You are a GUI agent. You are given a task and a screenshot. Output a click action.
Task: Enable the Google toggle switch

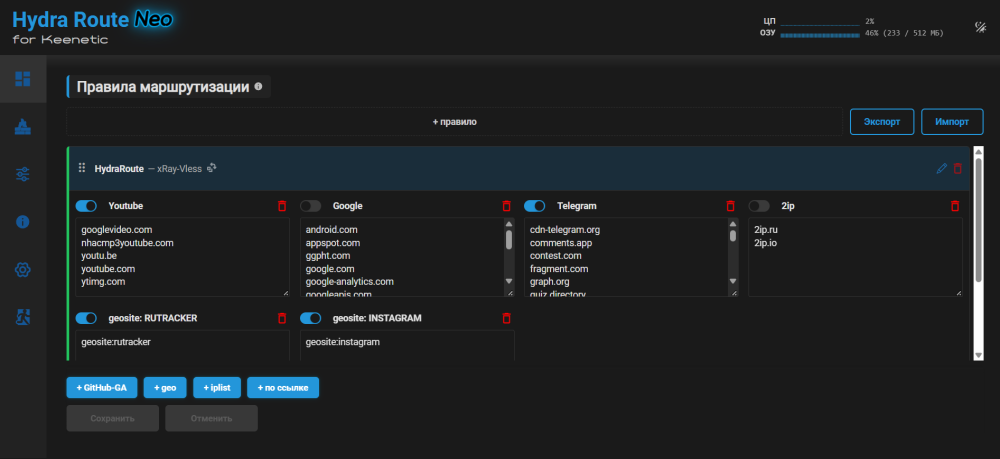(x=311, y=206)
